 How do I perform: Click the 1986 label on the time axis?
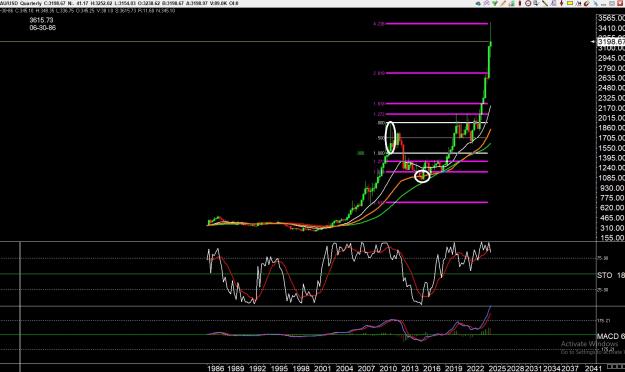pyautogui.click(x=216, y=368)
